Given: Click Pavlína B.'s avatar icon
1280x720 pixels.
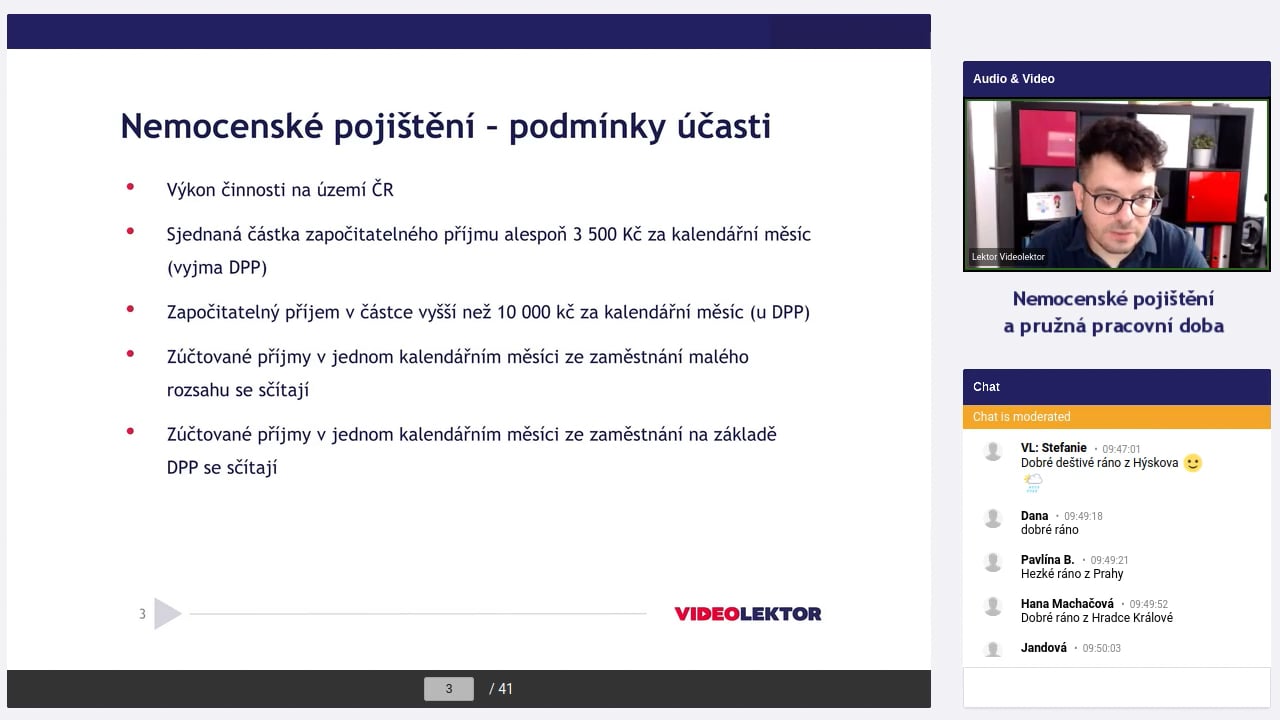Looking at the screenshot, I should [993, 562].
